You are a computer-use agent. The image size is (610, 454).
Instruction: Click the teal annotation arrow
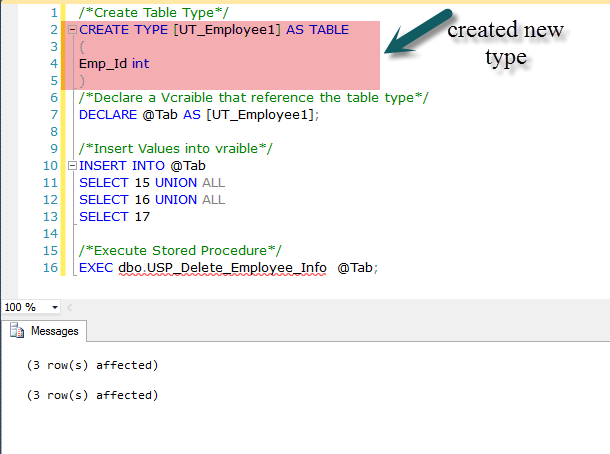pyautogui.click(x=419, y=32)
